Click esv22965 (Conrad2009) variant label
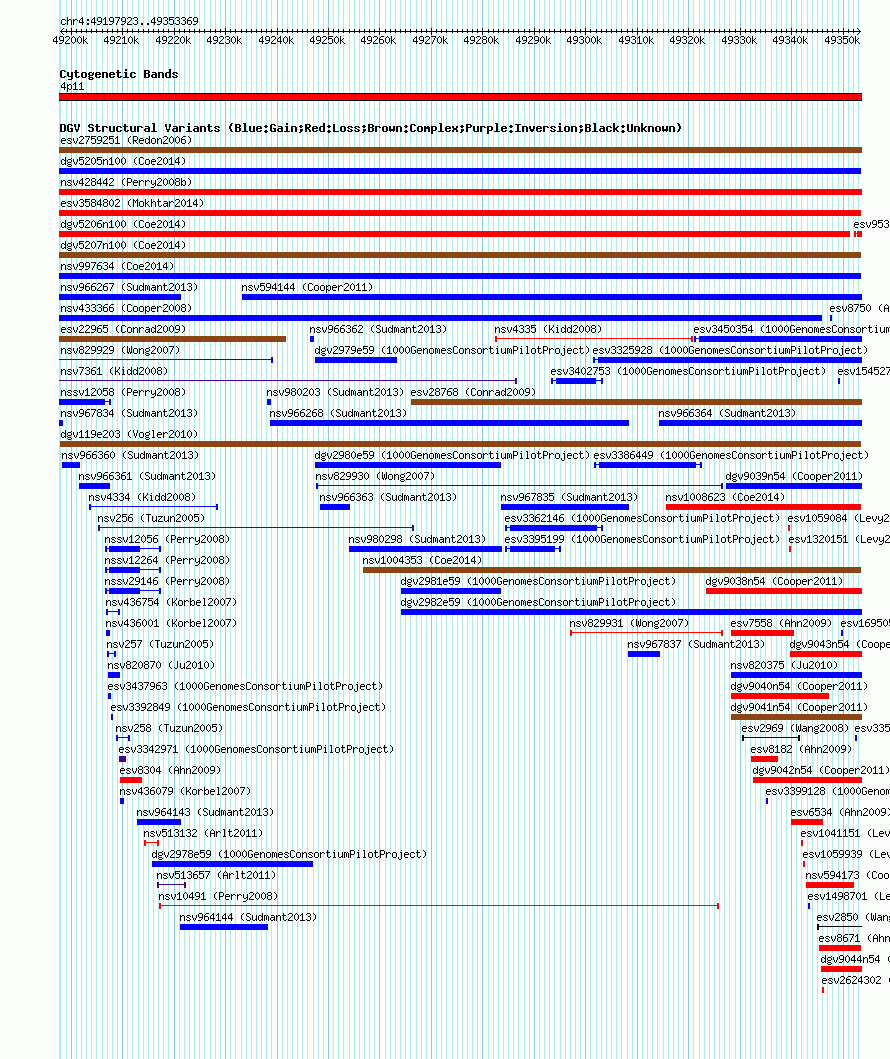 (123, 329)
